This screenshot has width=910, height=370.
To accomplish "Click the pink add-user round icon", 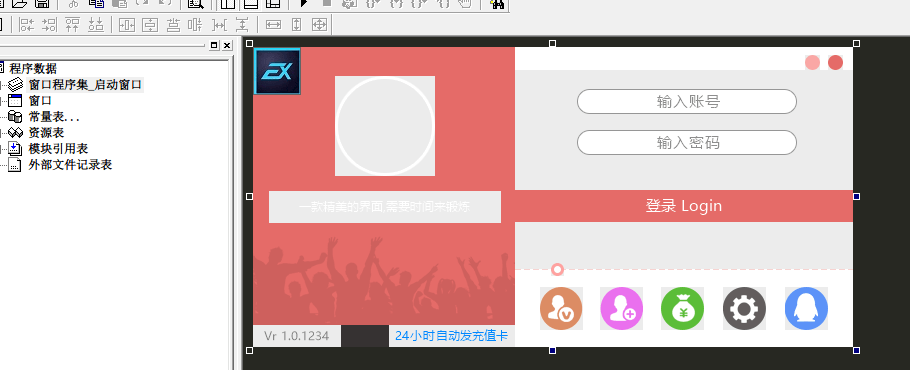I will (622, 309).
